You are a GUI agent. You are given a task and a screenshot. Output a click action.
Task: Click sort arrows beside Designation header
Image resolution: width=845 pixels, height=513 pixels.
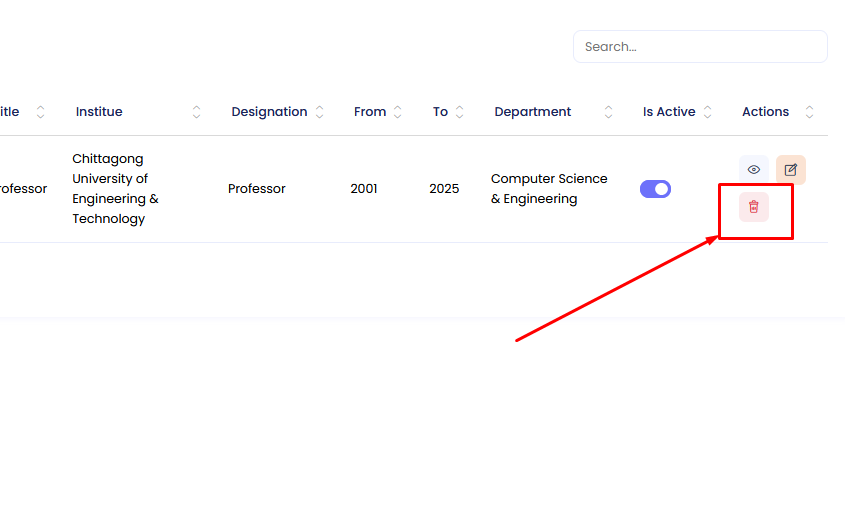coord(320,112)
